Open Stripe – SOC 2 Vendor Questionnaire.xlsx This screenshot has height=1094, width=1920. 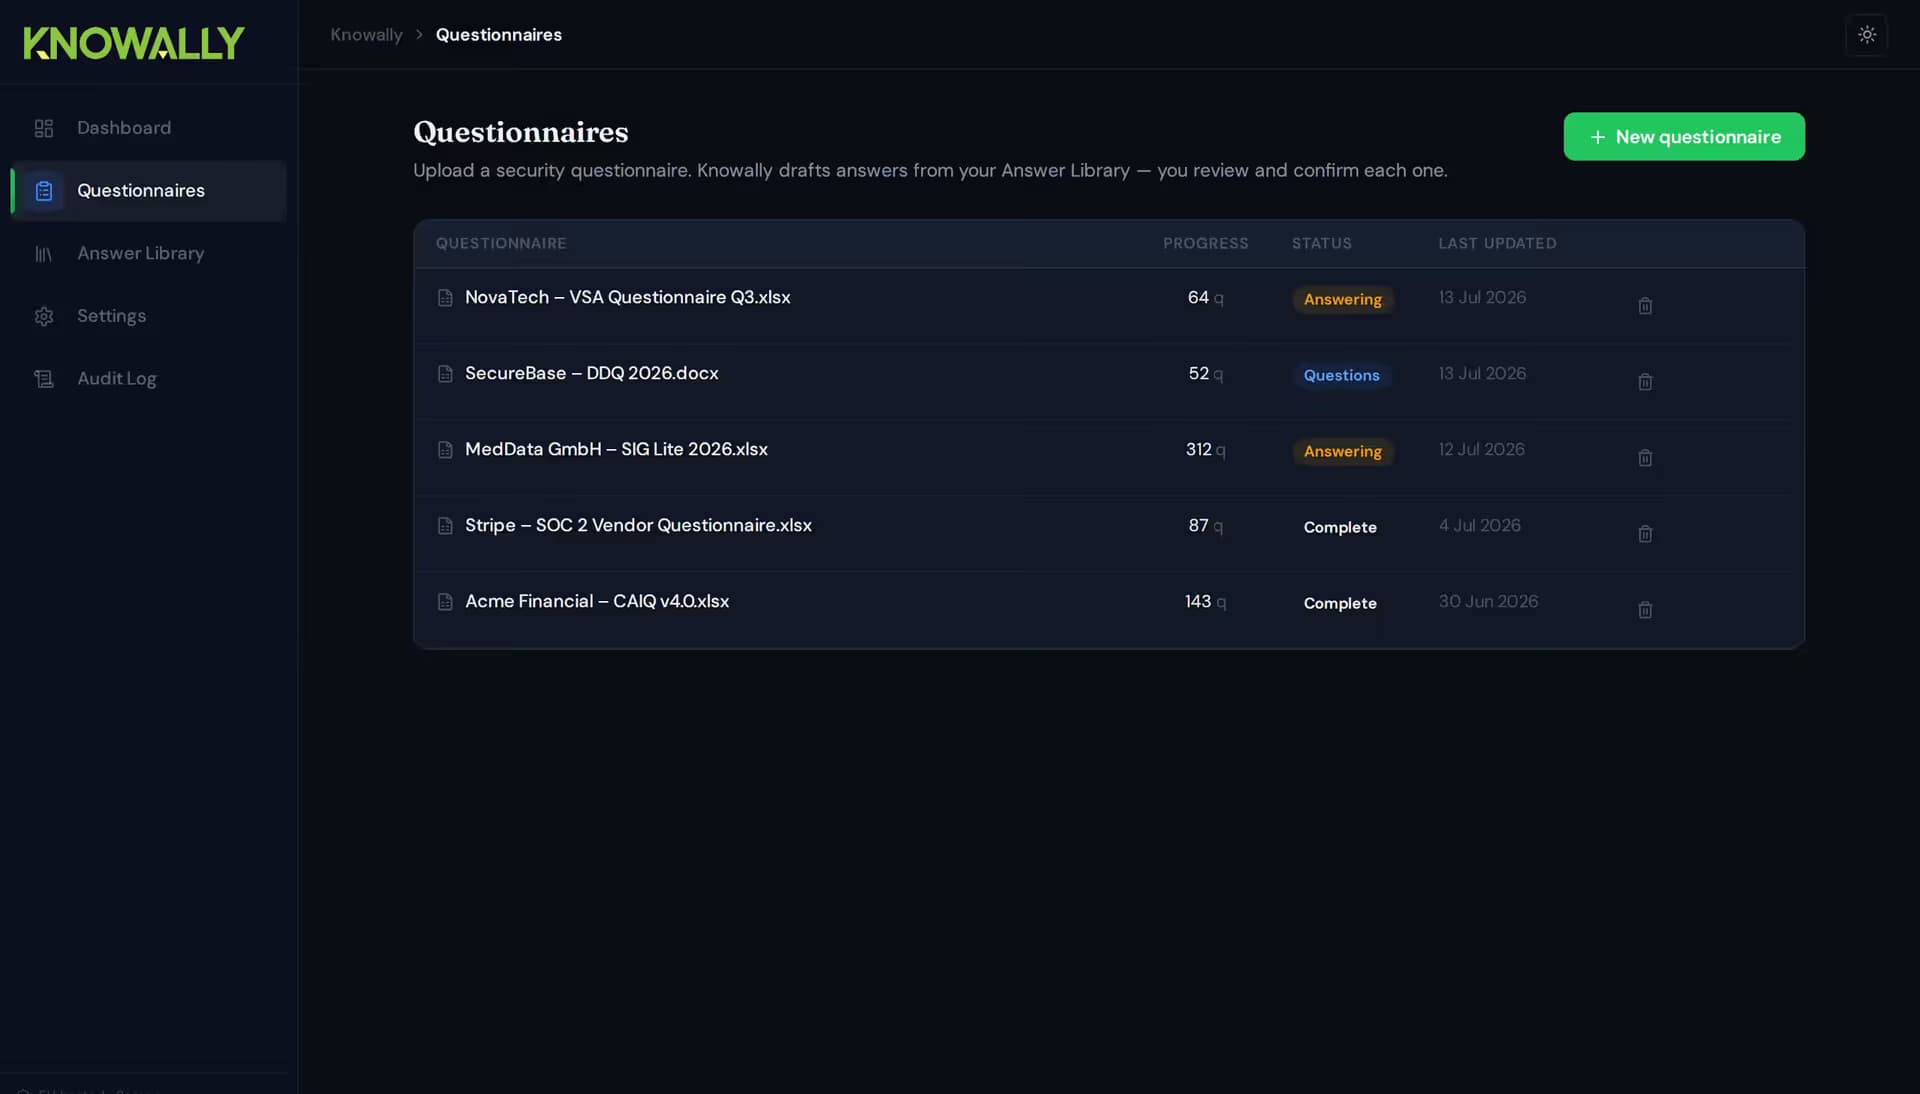pos(638,526)
